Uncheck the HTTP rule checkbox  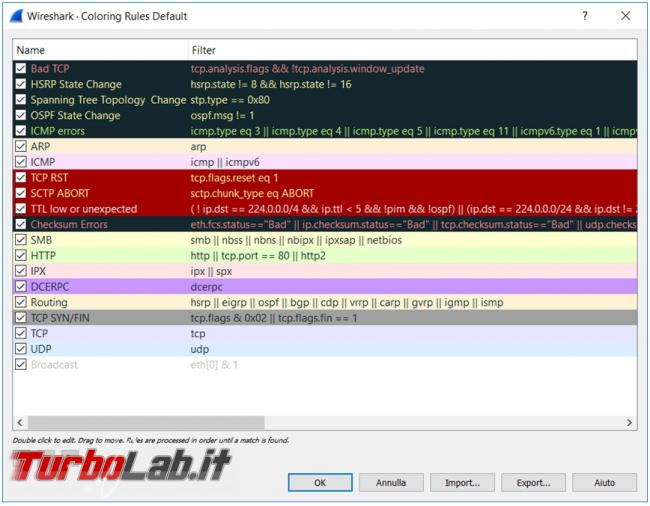point(21,255)
